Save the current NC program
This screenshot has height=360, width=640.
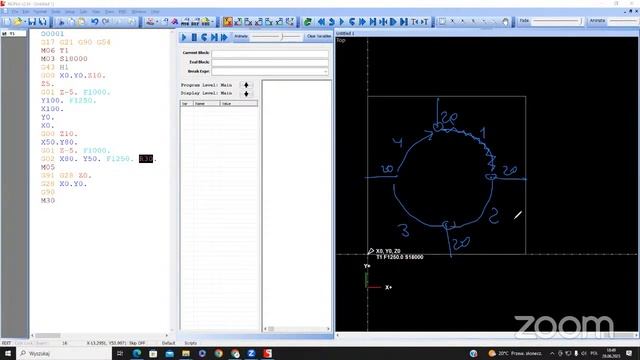tap(31, 21)
